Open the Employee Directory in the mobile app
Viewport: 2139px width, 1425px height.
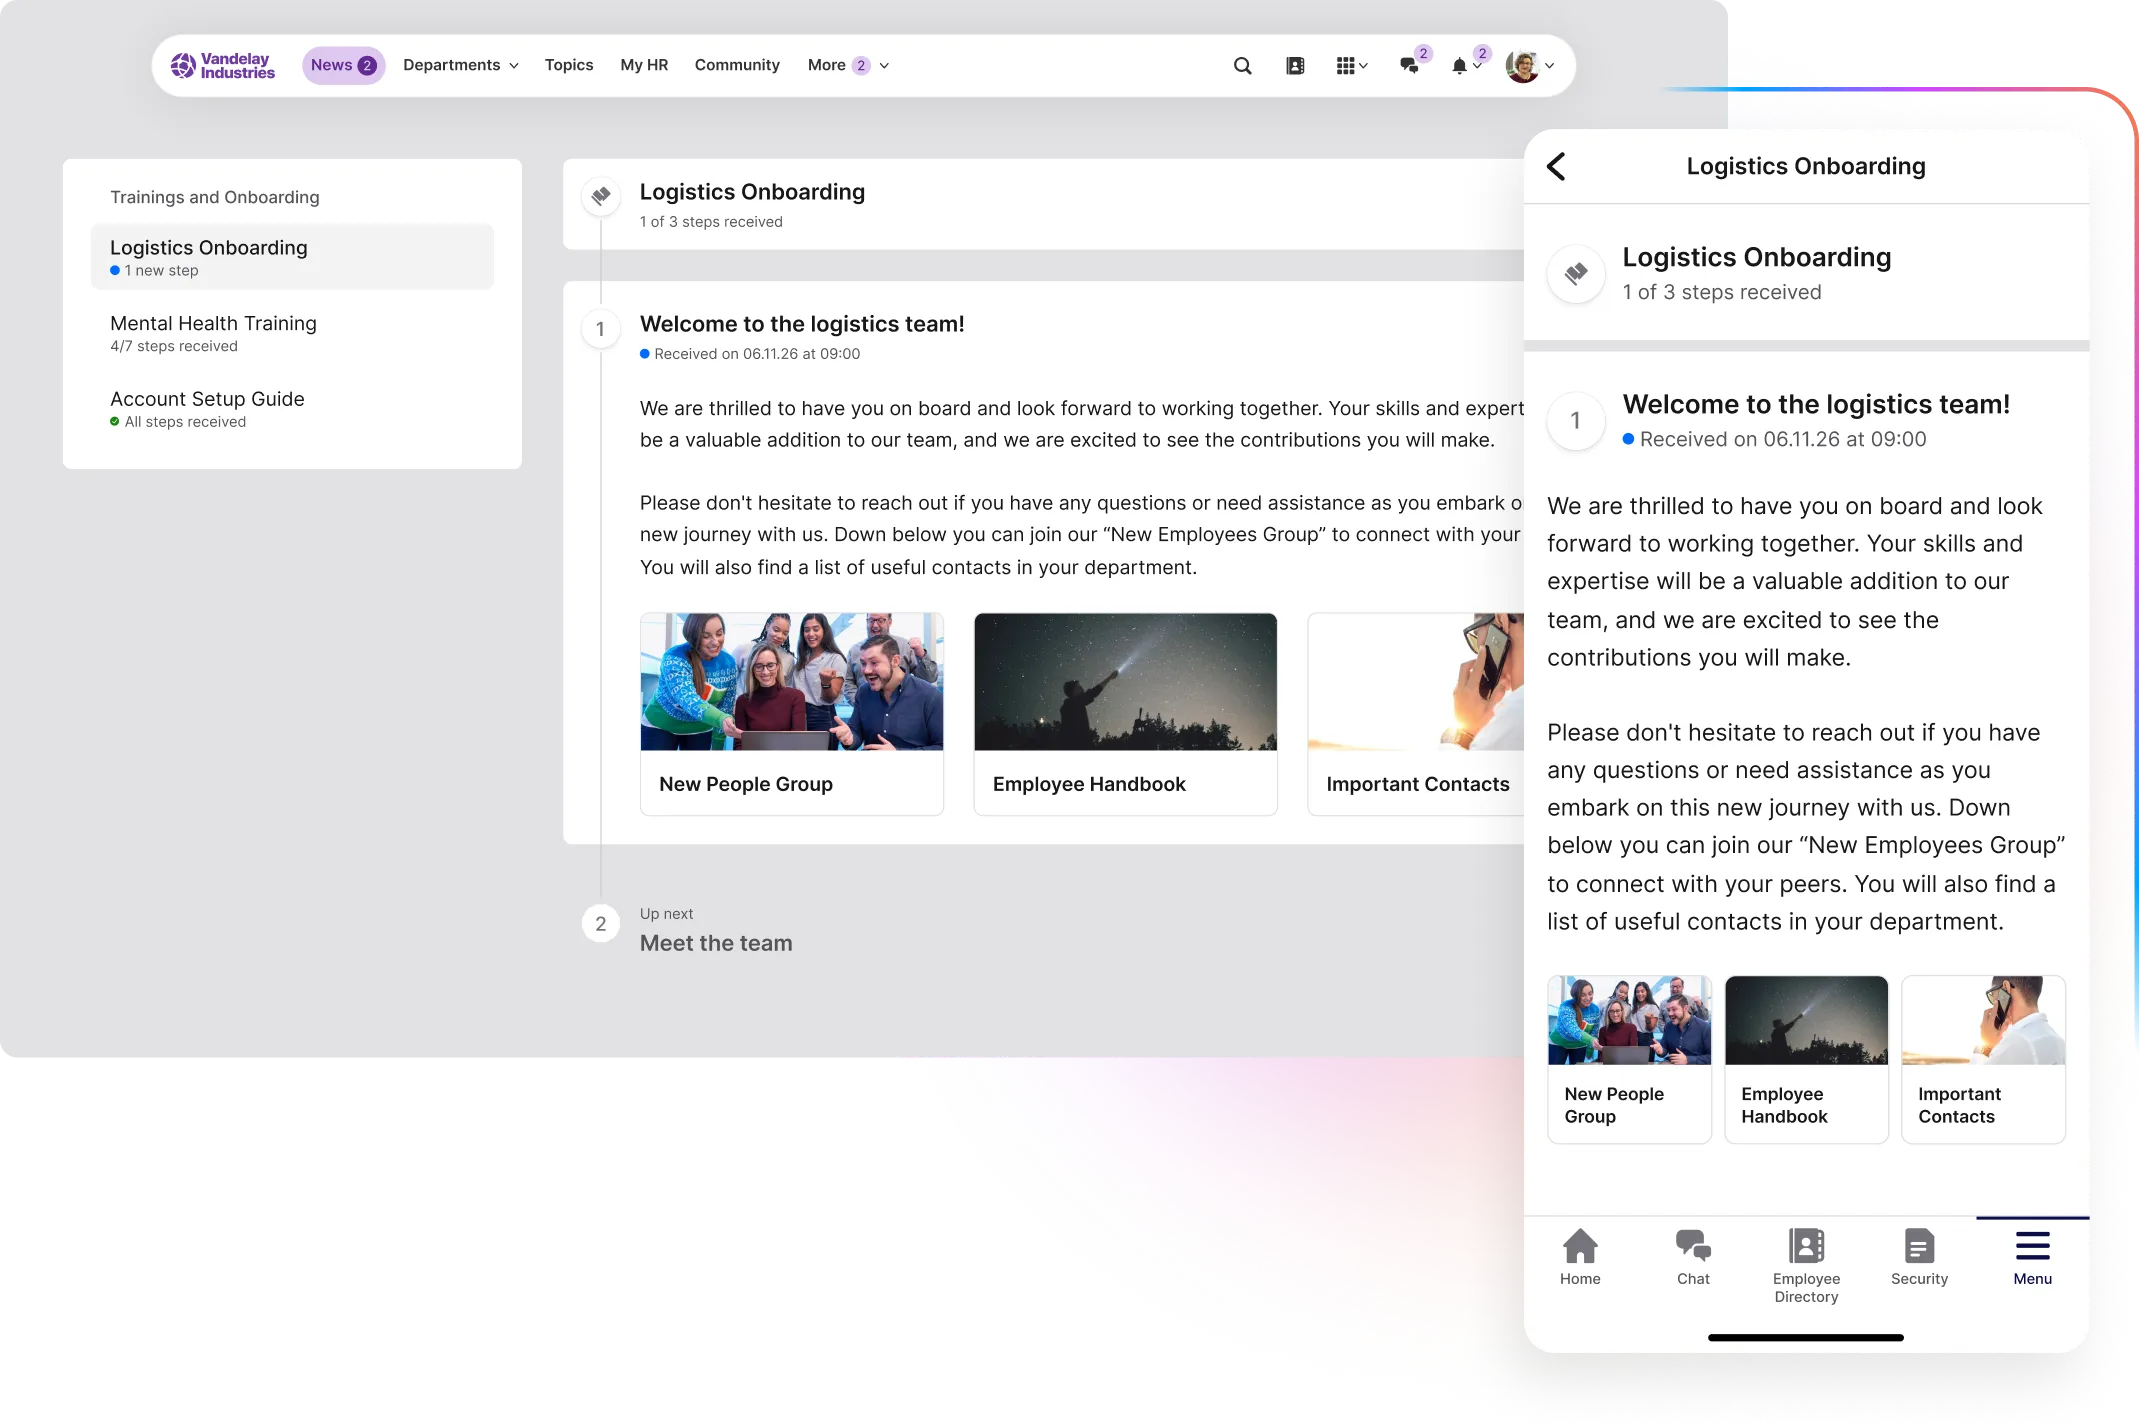pos(1806,1258)
